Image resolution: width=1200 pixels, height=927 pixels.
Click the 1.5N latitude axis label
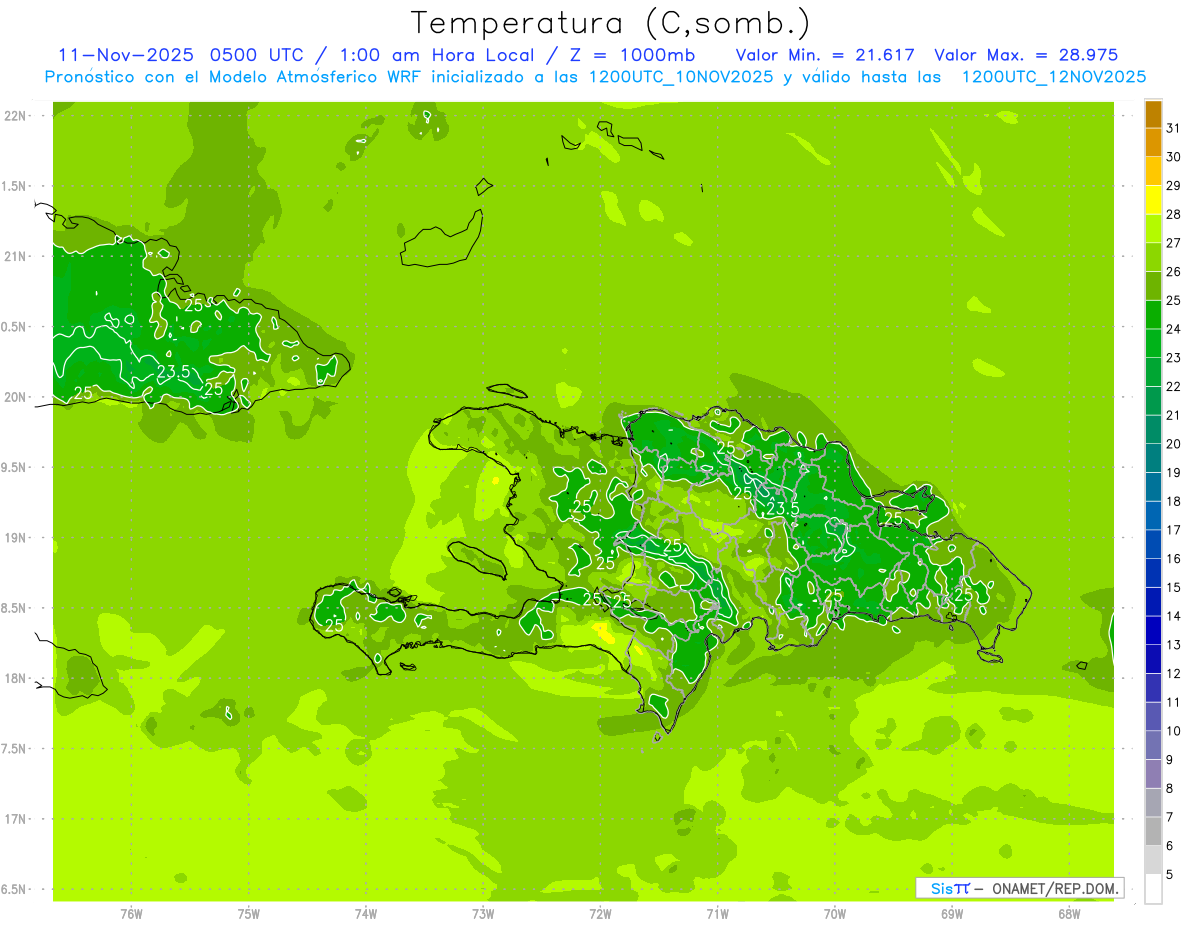(14, 186)
